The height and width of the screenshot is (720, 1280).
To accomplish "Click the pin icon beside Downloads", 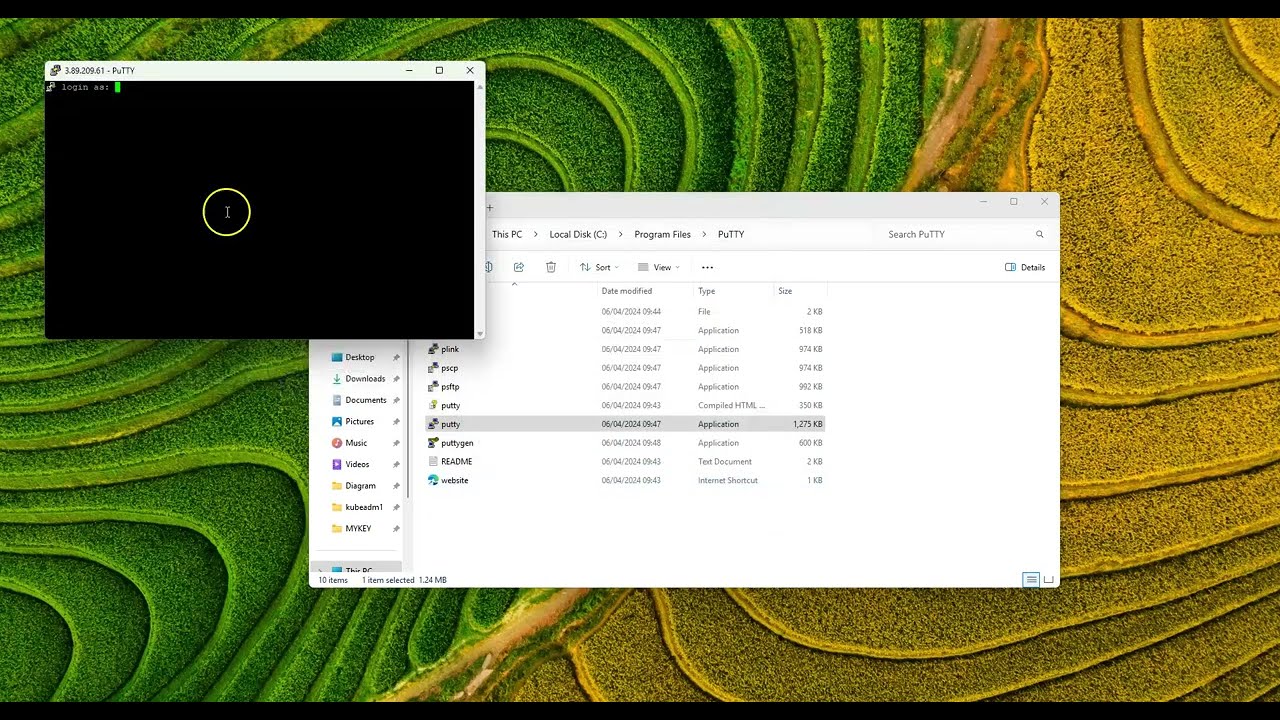I will tap(396, 379).
